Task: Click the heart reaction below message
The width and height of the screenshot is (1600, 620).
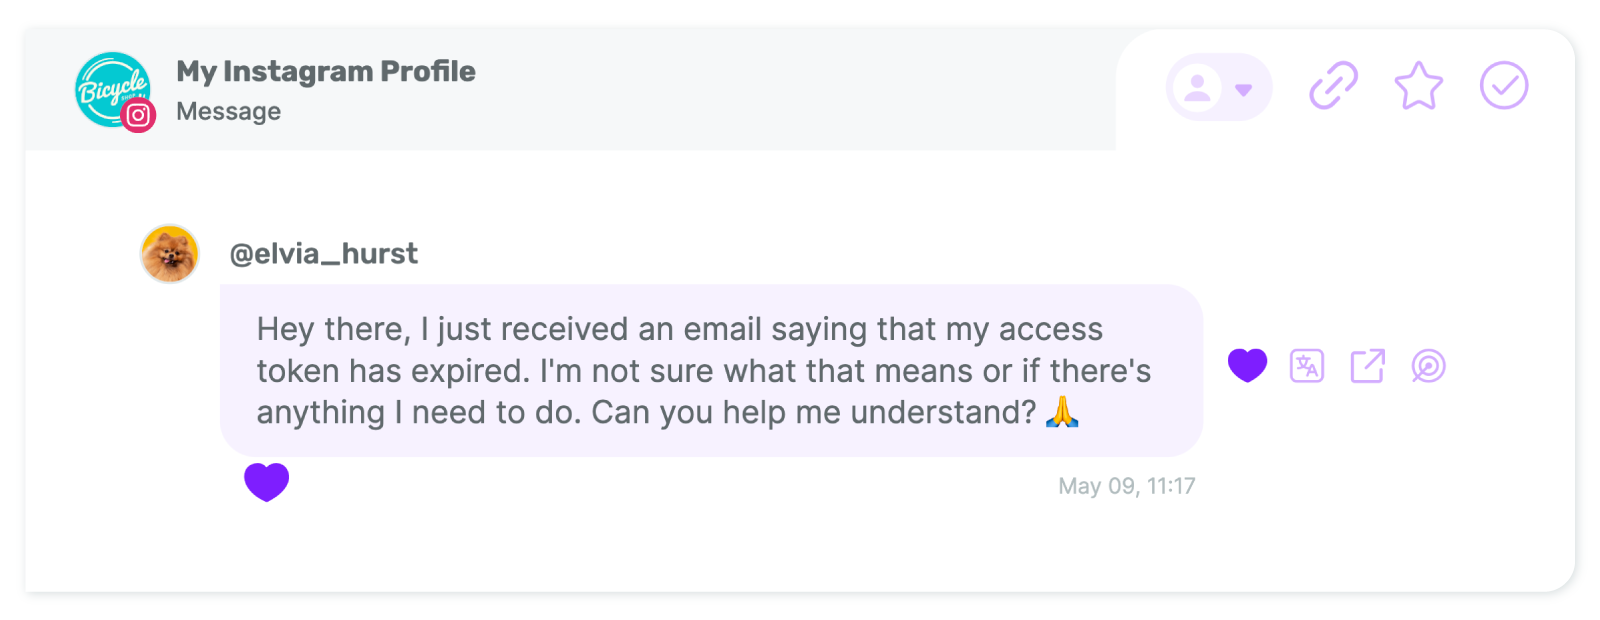Action: tap(266, 482)
